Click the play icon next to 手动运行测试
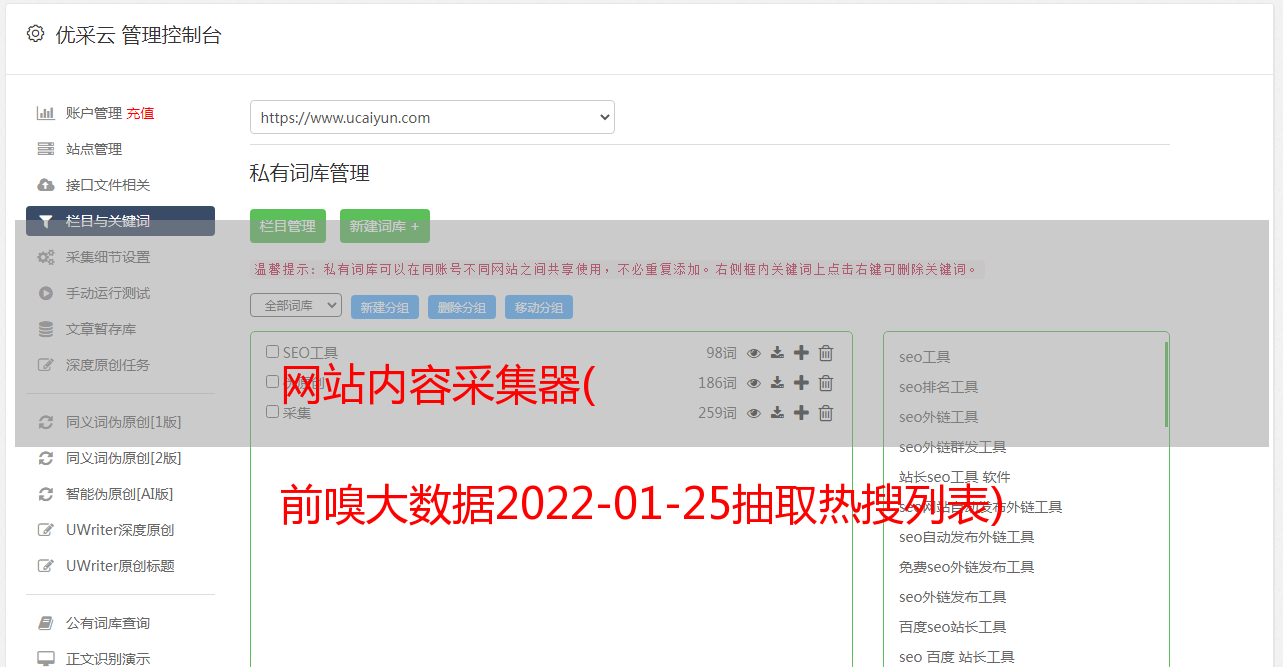 click(45, 293)
